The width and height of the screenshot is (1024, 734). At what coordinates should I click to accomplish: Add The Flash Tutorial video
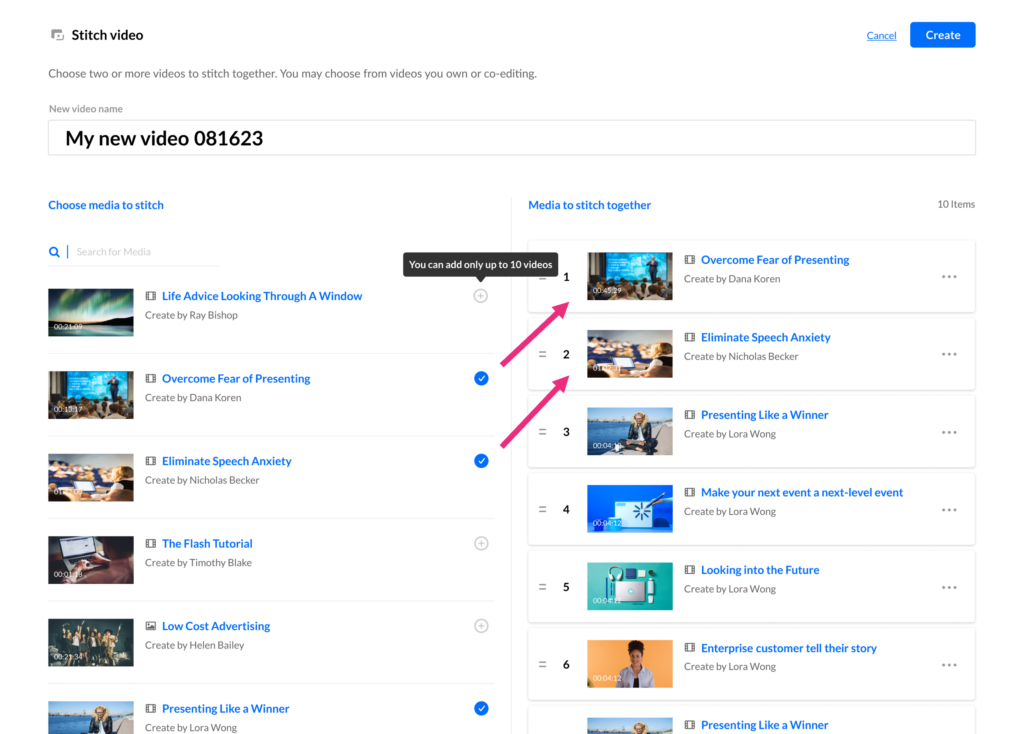click(481, 544)
